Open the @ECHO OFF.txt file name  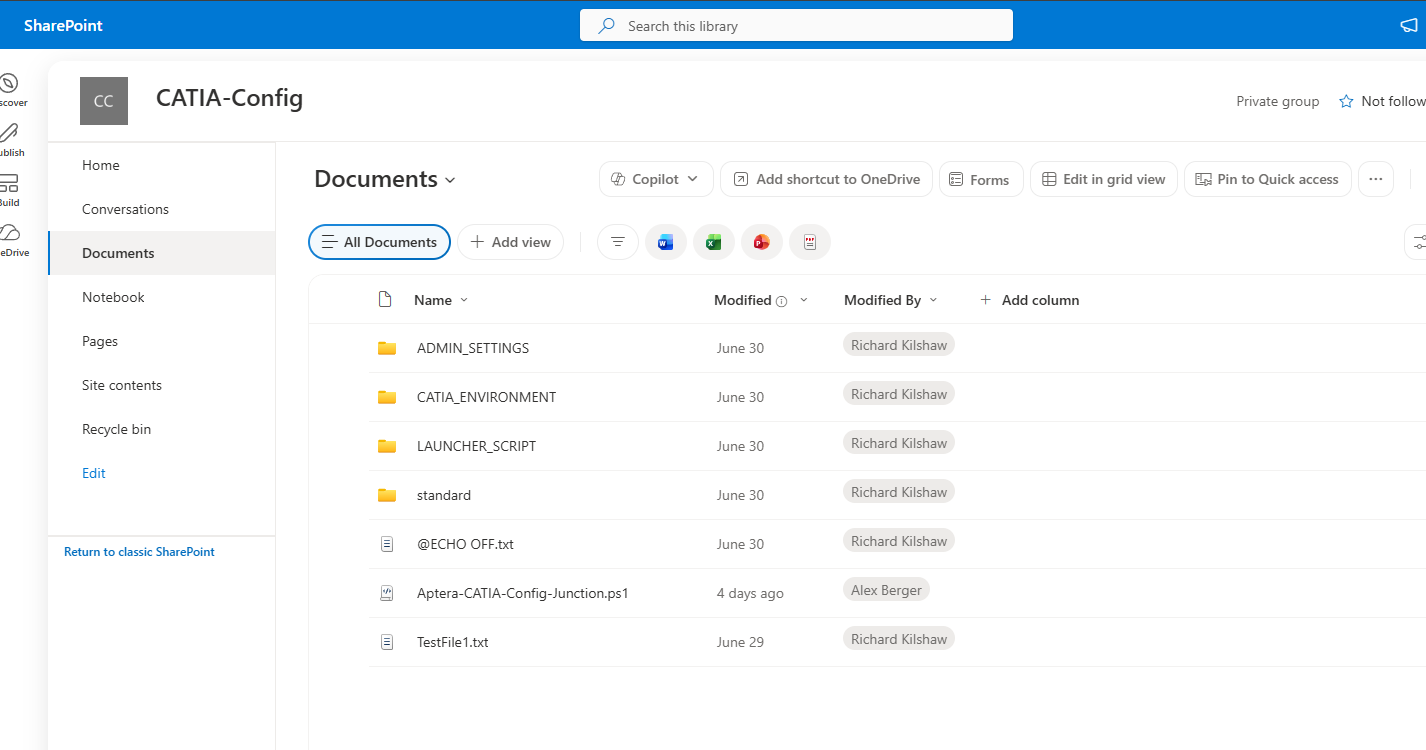click(465, 544)
